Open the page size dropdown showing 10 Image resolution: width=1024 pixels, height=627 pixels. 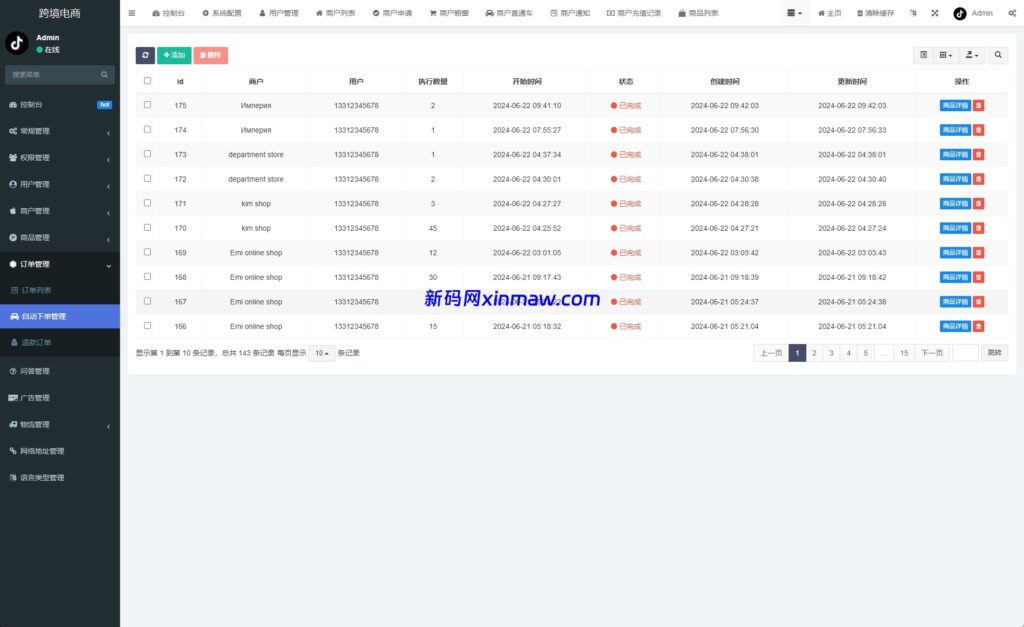tap(320, 352)
